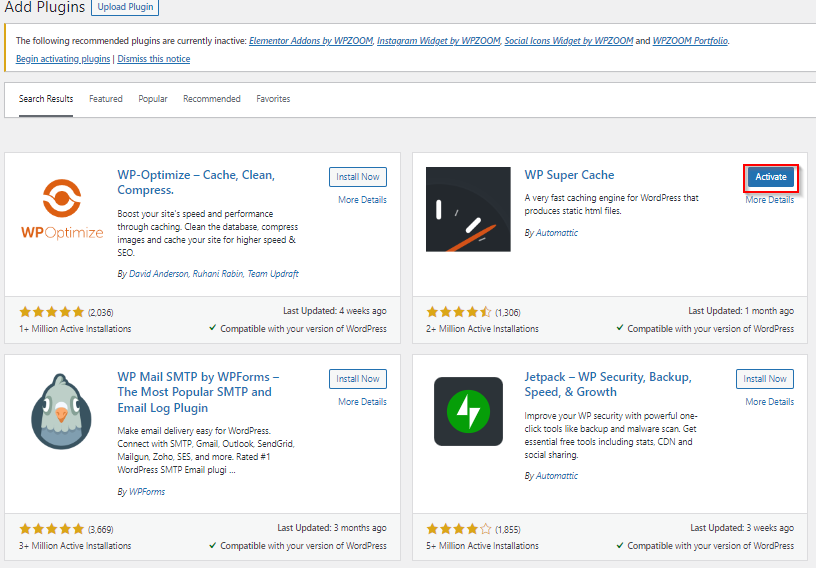Screen dimensions: 816x568
Task: Click the Add Plugins page heading
Action: tap(45, 7)
